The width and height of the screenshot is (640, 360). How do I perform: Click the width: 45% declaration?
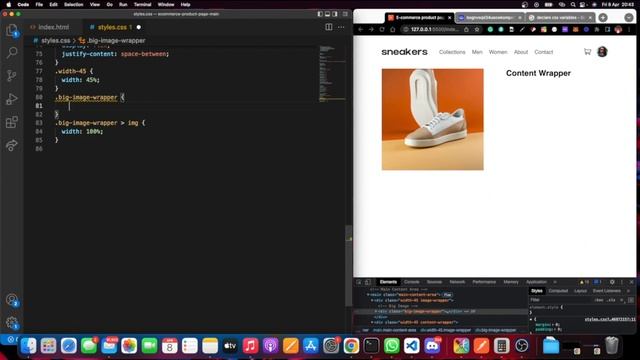[80, 80]
